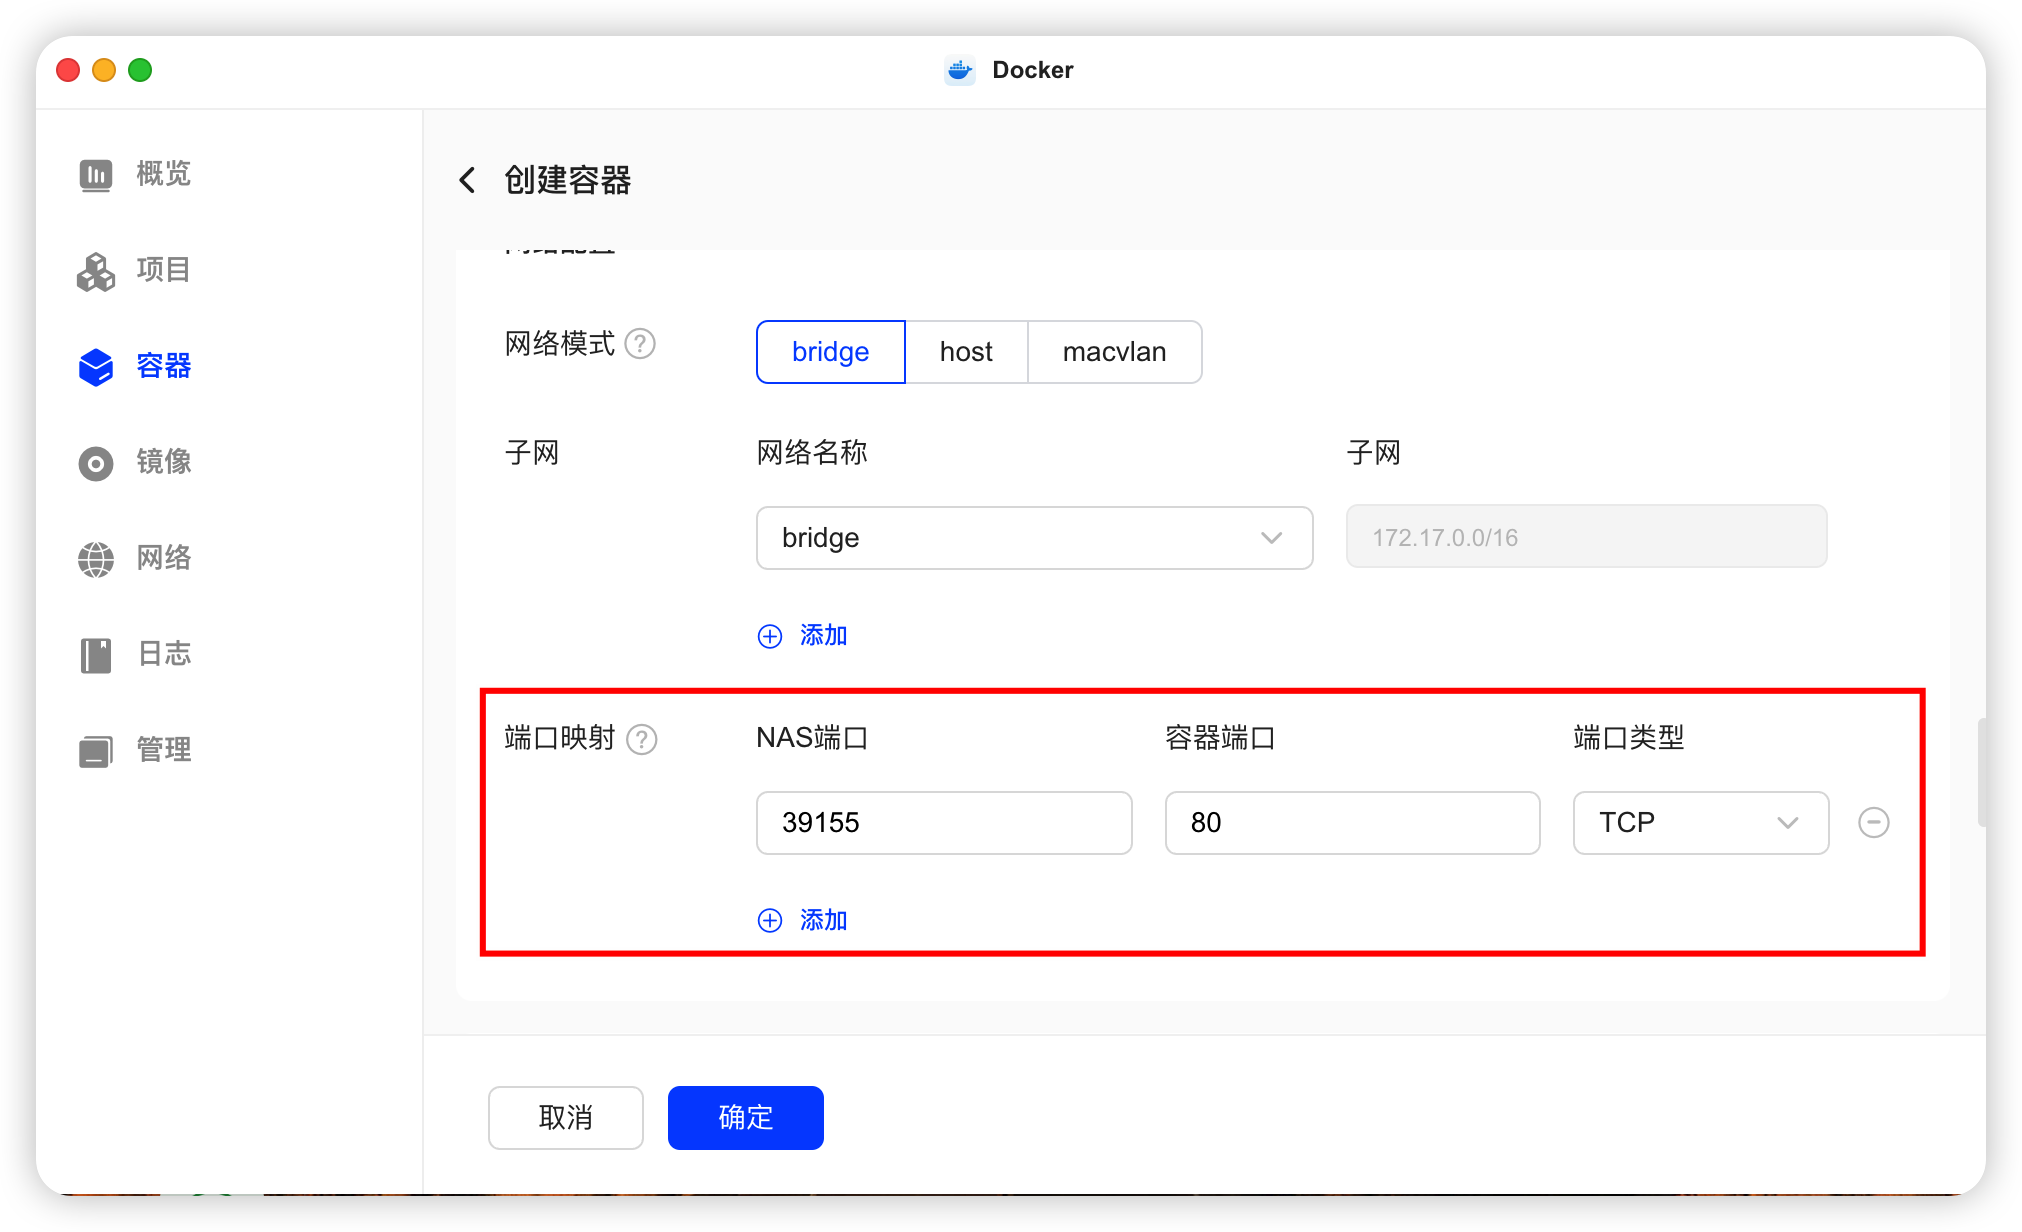
Task: Switch network mode to host
Action: pyautogui.click(x=966, y=352)
